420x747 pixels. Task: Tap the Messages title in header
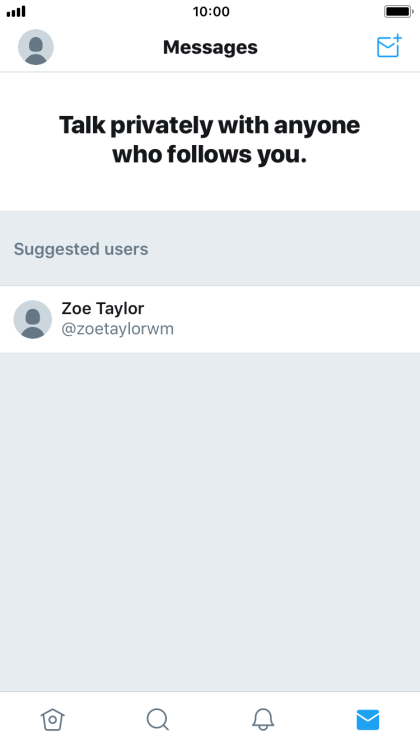click(x=210, y=47)
